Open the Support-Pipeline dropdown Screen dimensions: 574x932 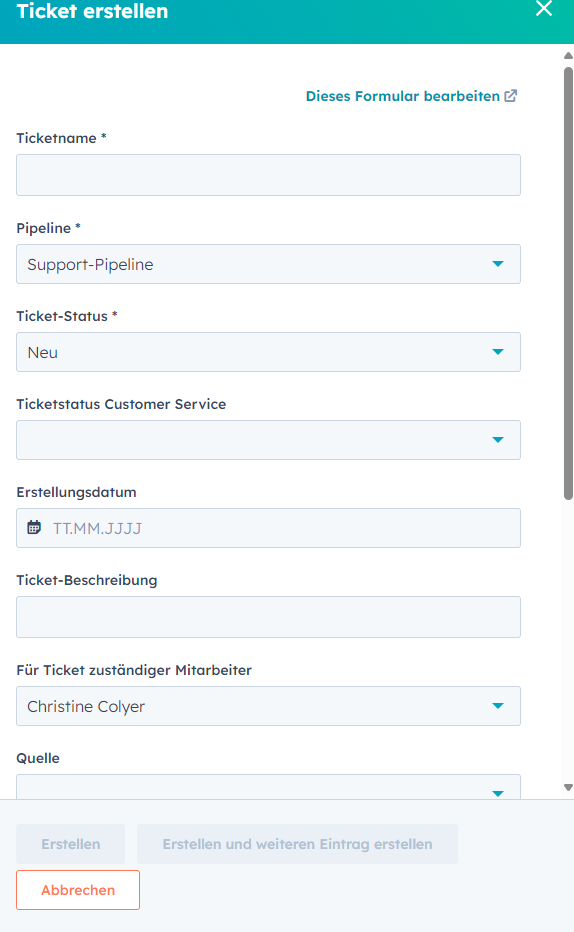(269, 264)
